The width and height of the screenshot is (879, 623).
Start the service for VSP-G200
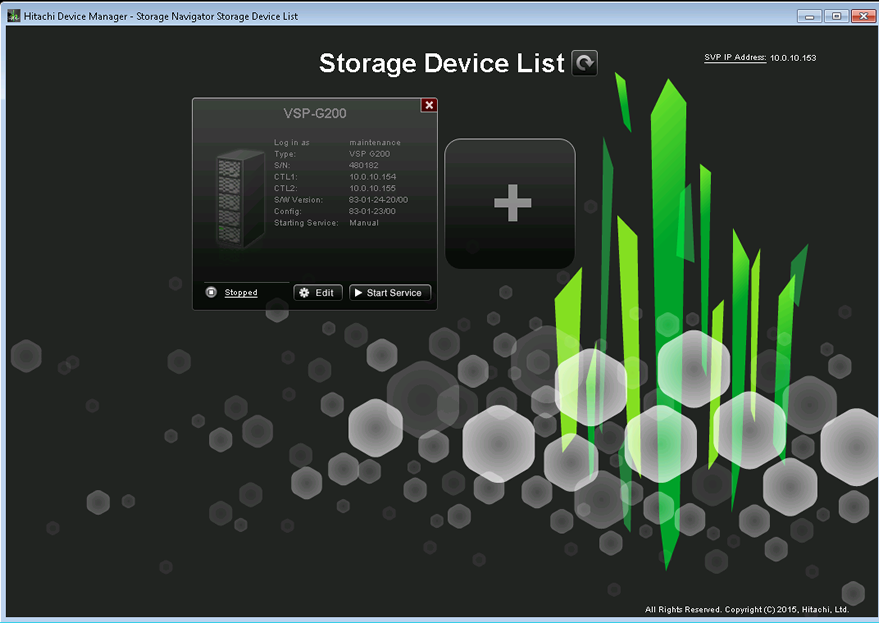[x=389, y=292]
